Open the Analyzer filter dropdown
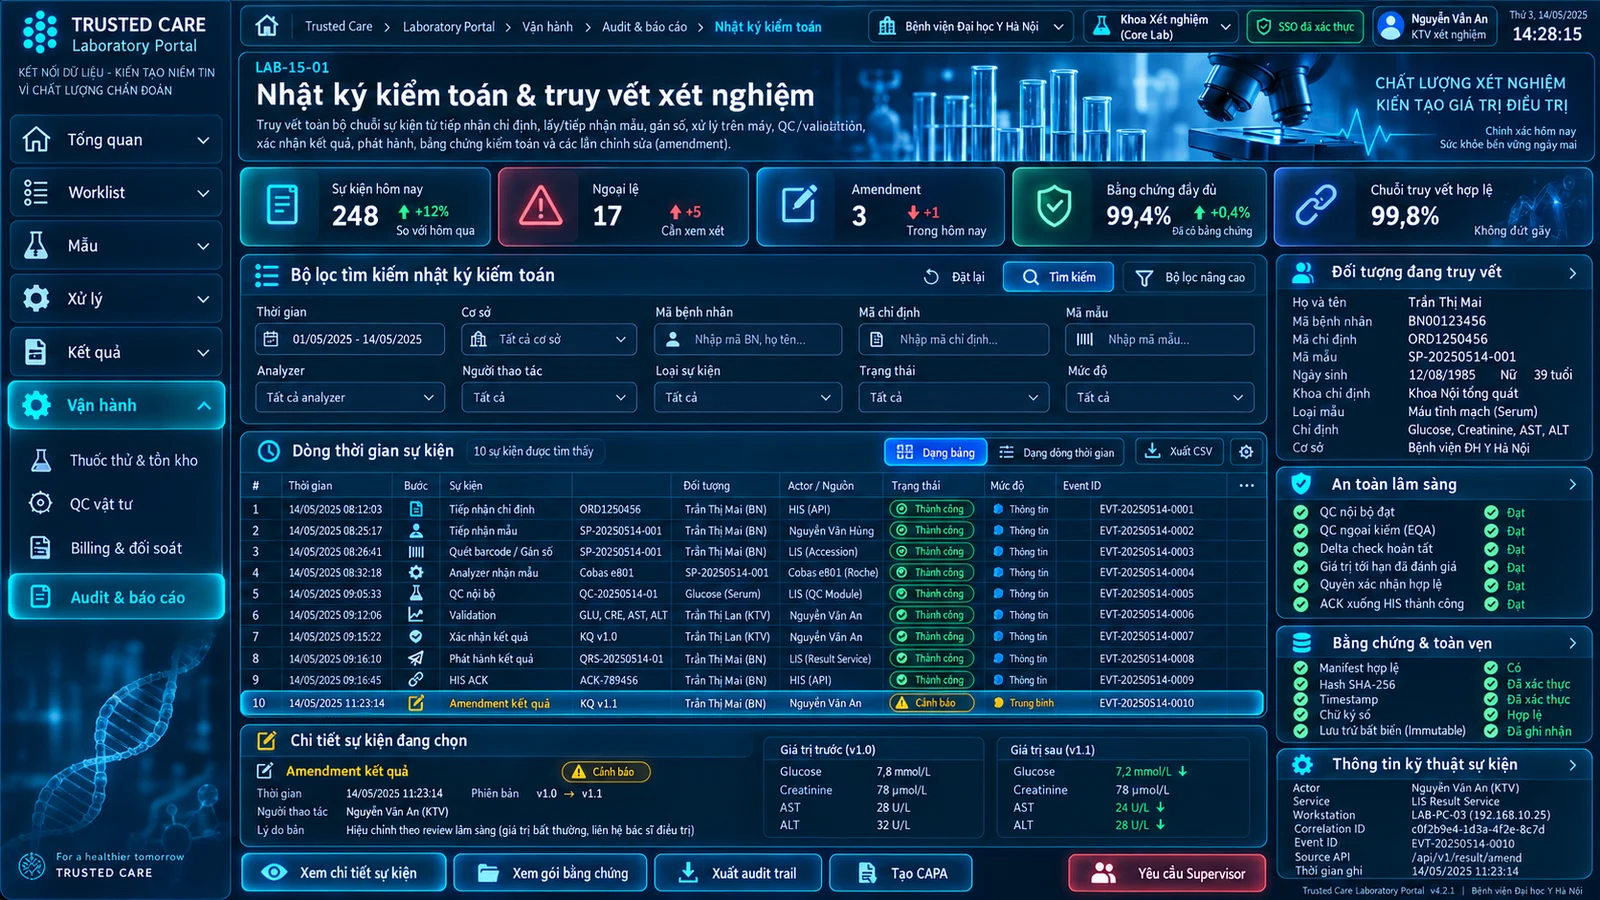 pyautogui.click(x=350, y=397)
